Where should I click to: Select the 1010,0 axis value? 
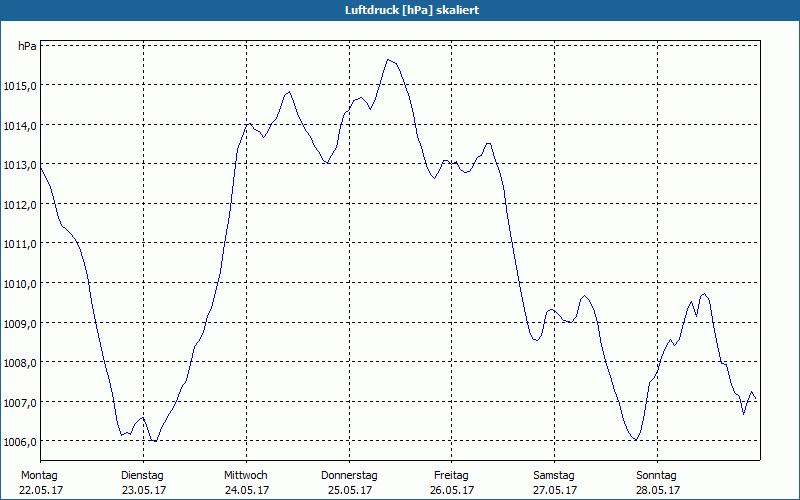point(20,284)
